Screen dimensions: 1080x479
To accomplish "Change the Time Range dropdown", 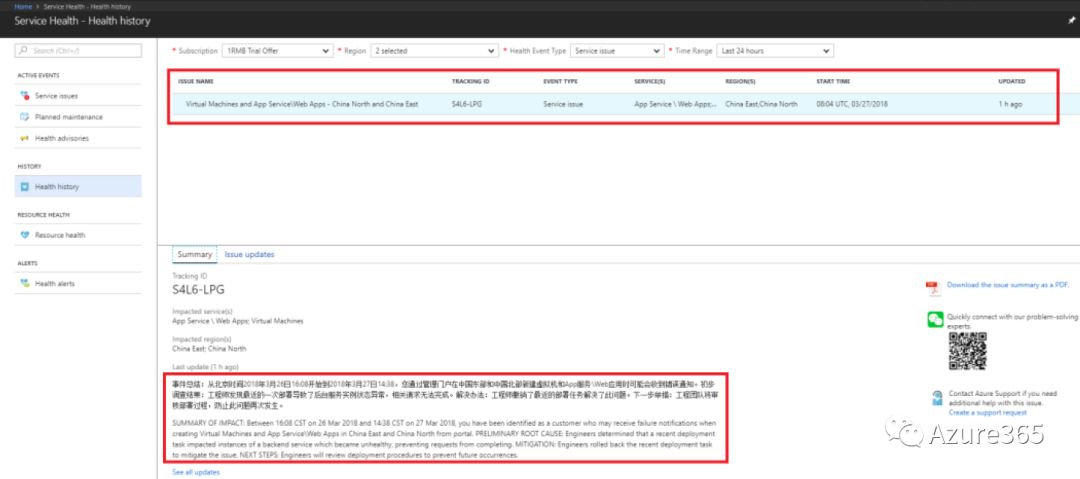I will 775,50.
